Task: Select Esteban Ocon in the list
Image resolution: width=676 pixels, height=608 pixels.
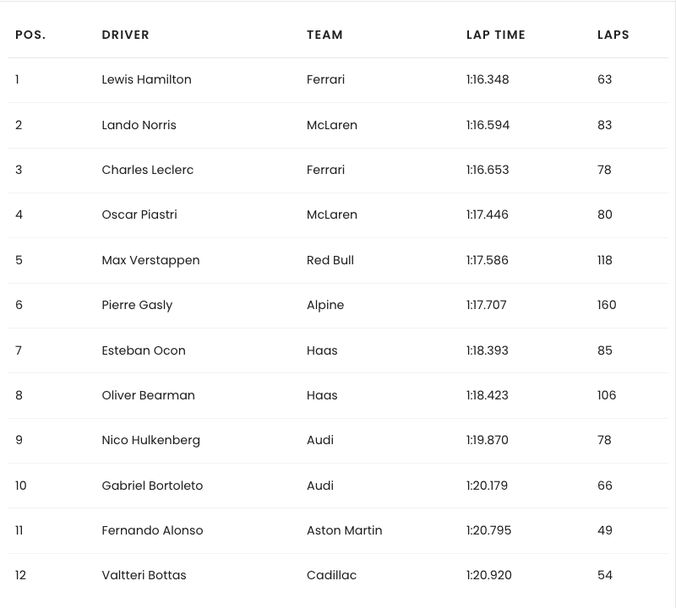Action: 143,351
